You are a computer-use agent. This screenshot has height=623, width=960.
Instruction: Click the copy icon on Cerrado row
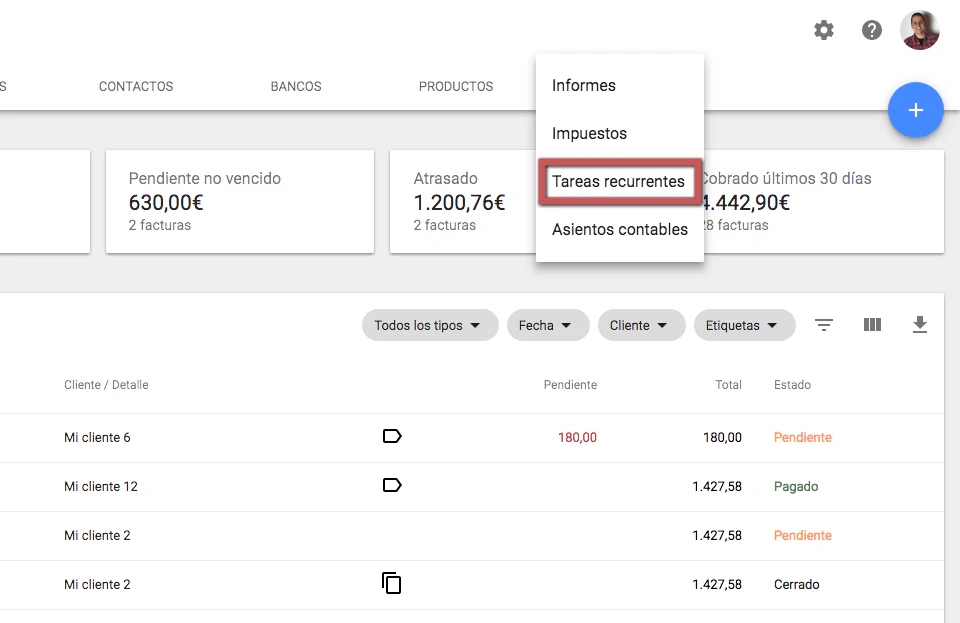click(x=392, y=583)
